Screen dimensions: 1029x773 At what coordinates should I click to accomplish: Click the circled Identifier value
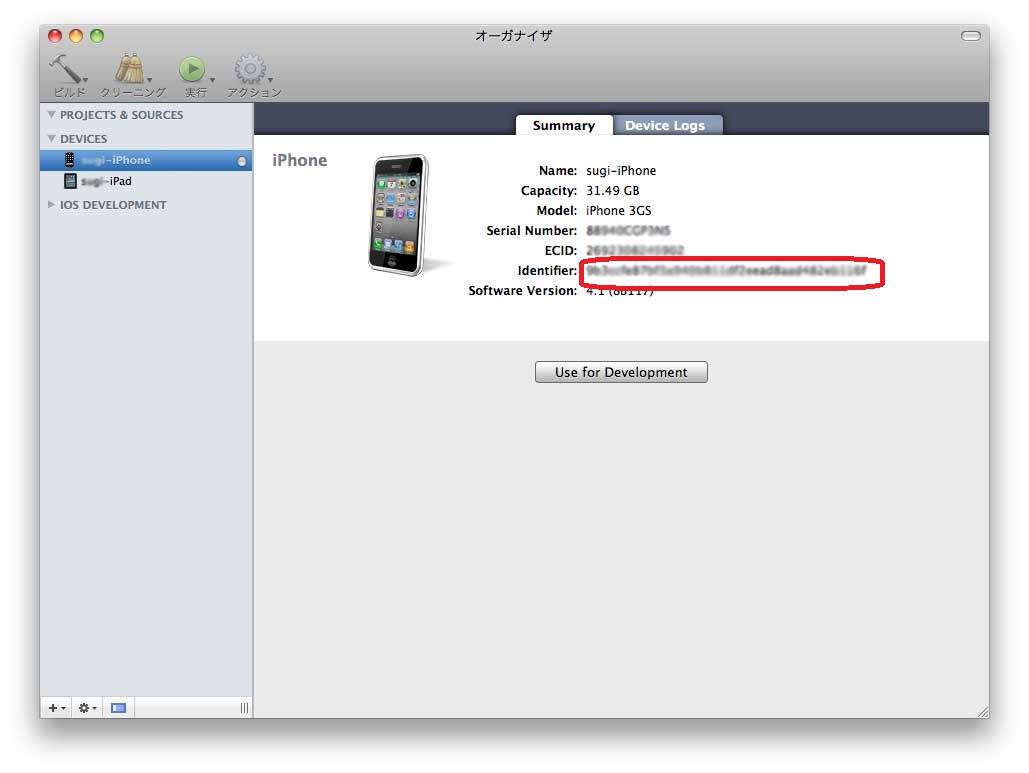coord(727,271)
